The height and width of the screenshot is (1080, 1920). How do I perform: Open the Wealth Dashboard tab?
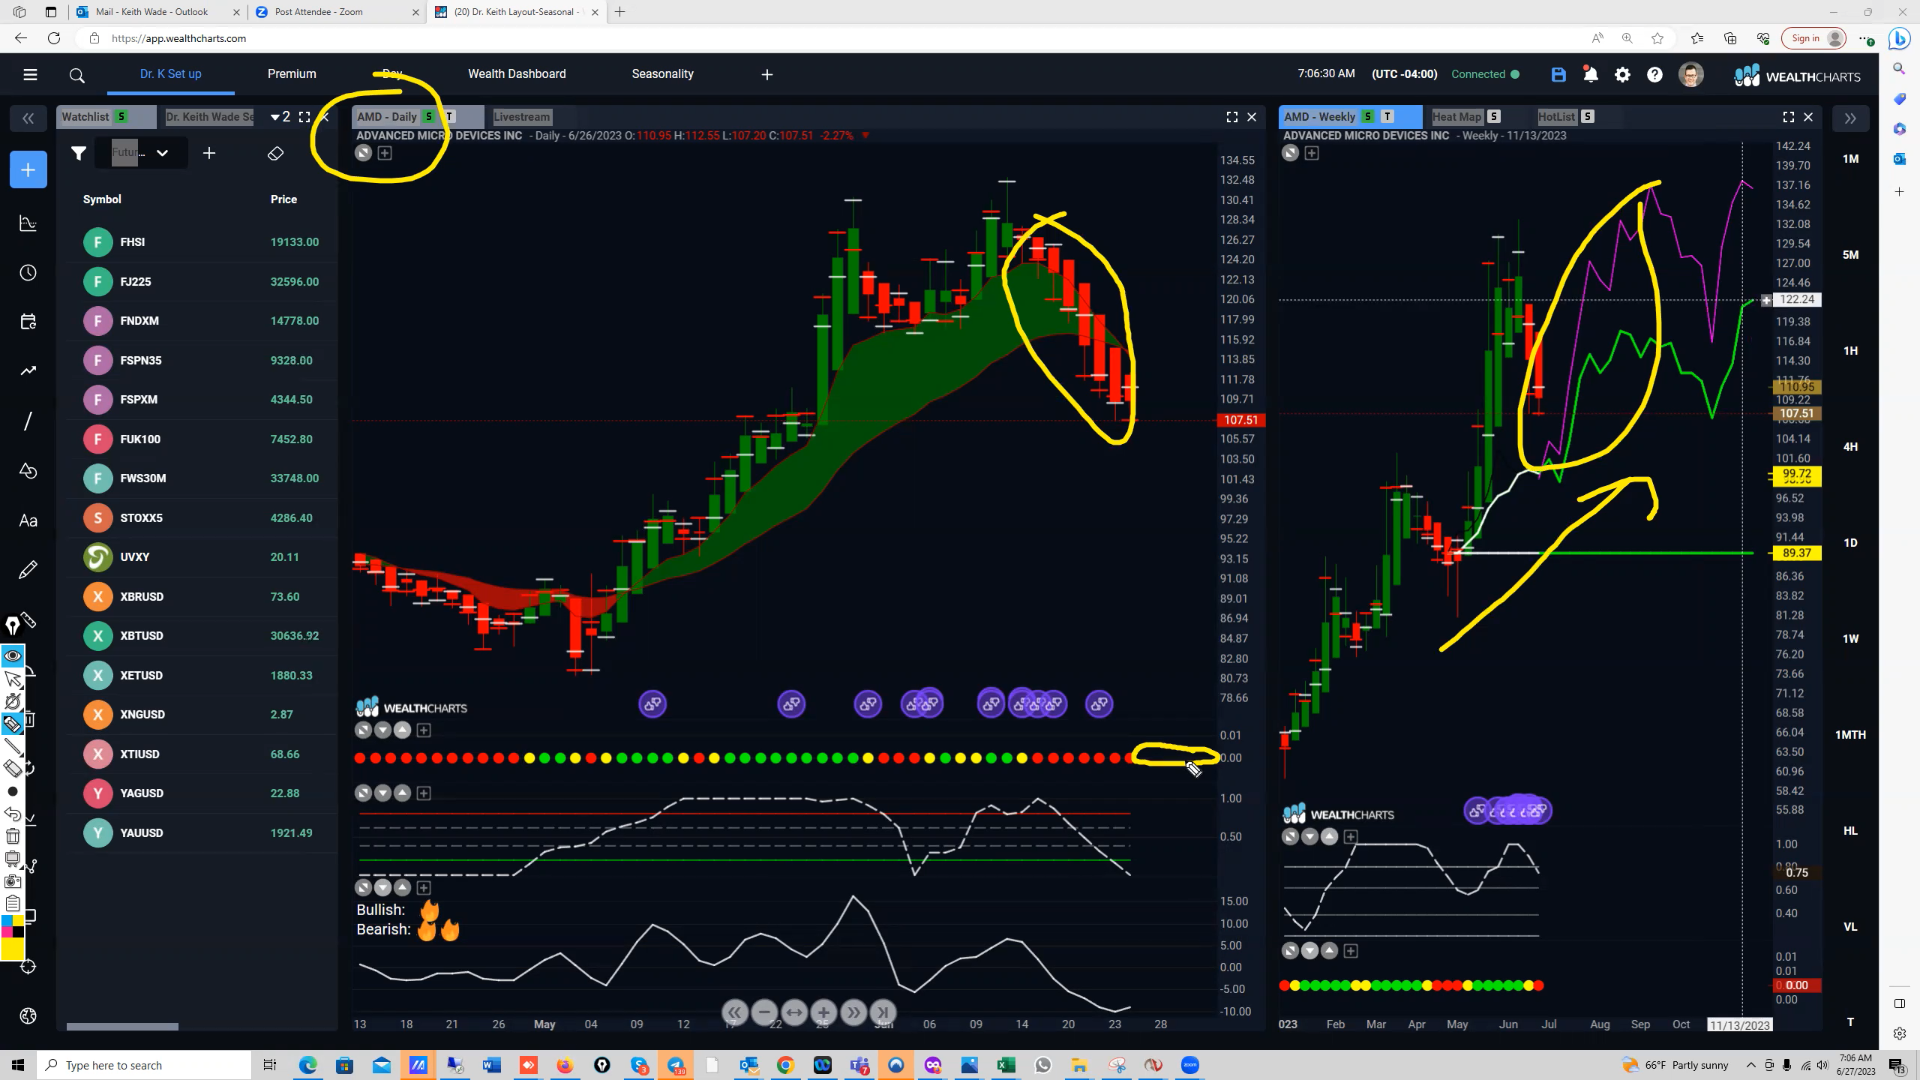(517, 74)
